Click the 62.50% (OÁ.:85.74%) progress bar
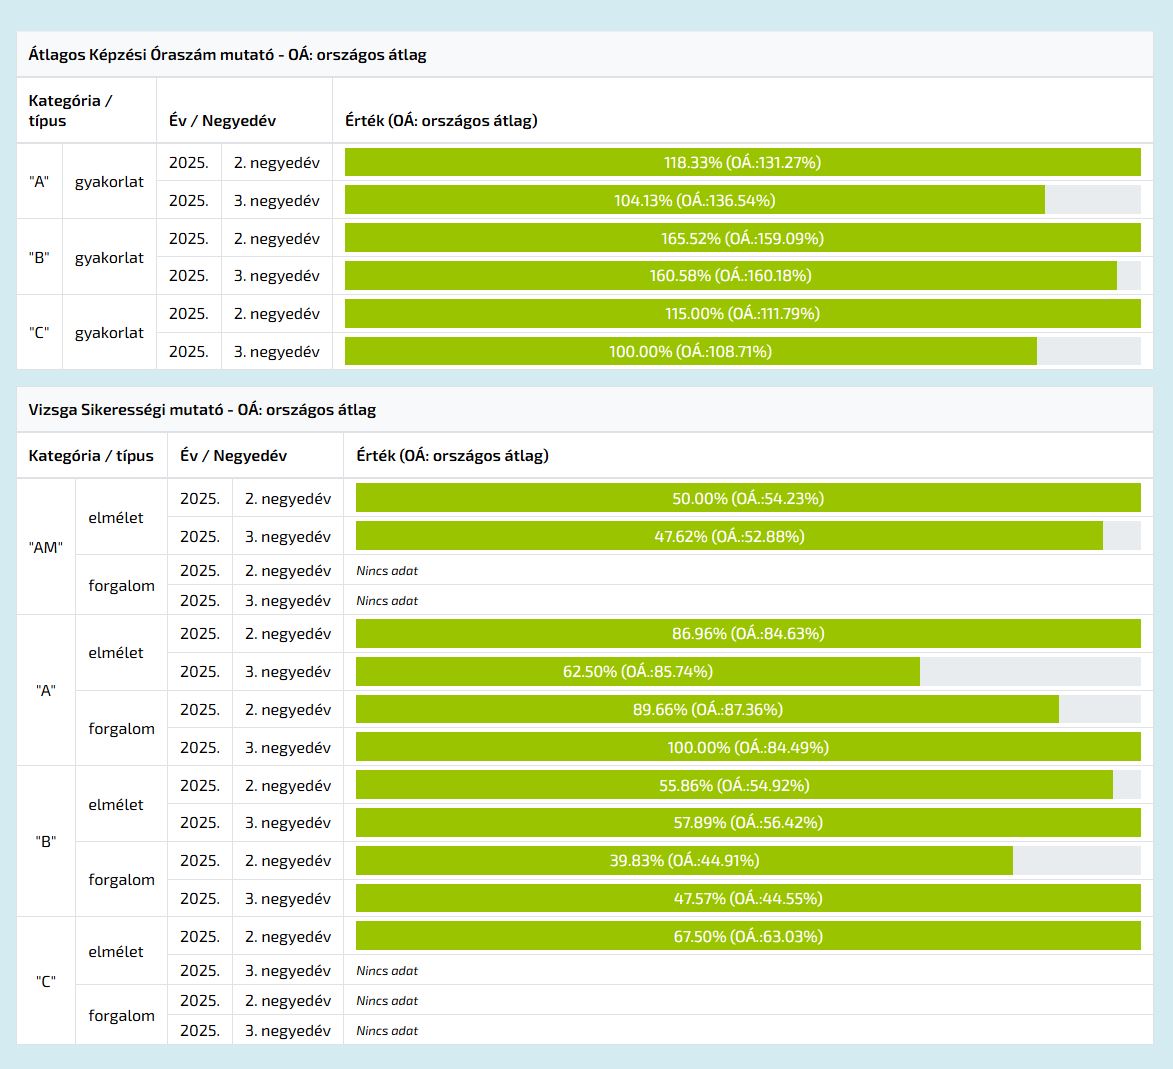The width and height of the screenshot is (1173, 1069). pyautogui.click(x=638, y=671)
